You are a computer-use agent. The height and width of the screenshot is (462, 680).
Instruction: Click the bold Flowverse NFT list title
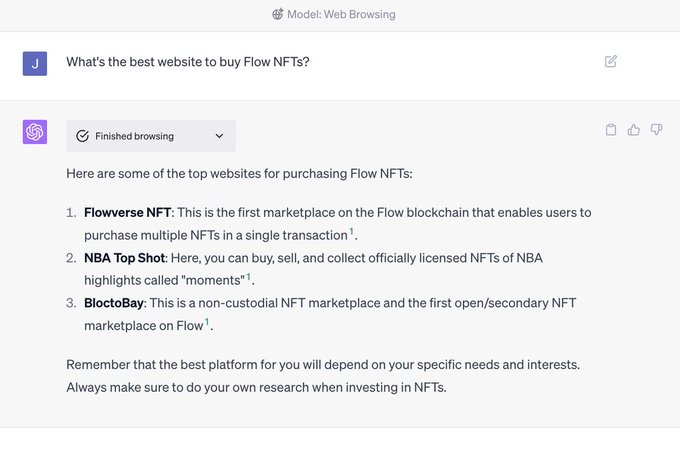tap(129, 212)
